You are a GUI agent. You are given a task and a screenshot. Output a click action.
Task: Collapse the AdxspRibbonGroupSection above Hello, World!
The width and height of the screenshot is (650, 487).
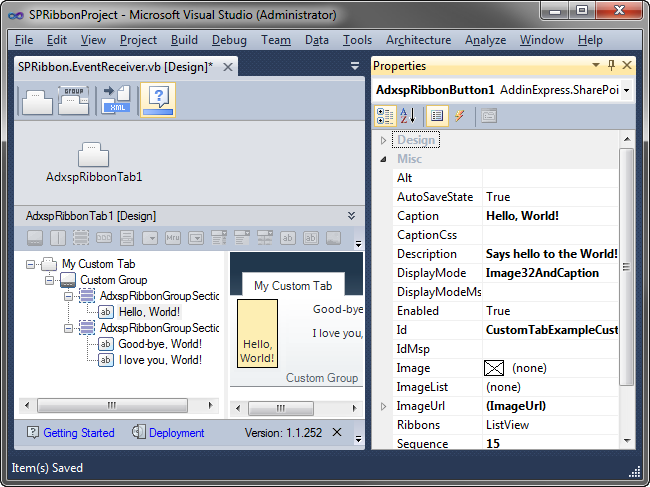68,296
